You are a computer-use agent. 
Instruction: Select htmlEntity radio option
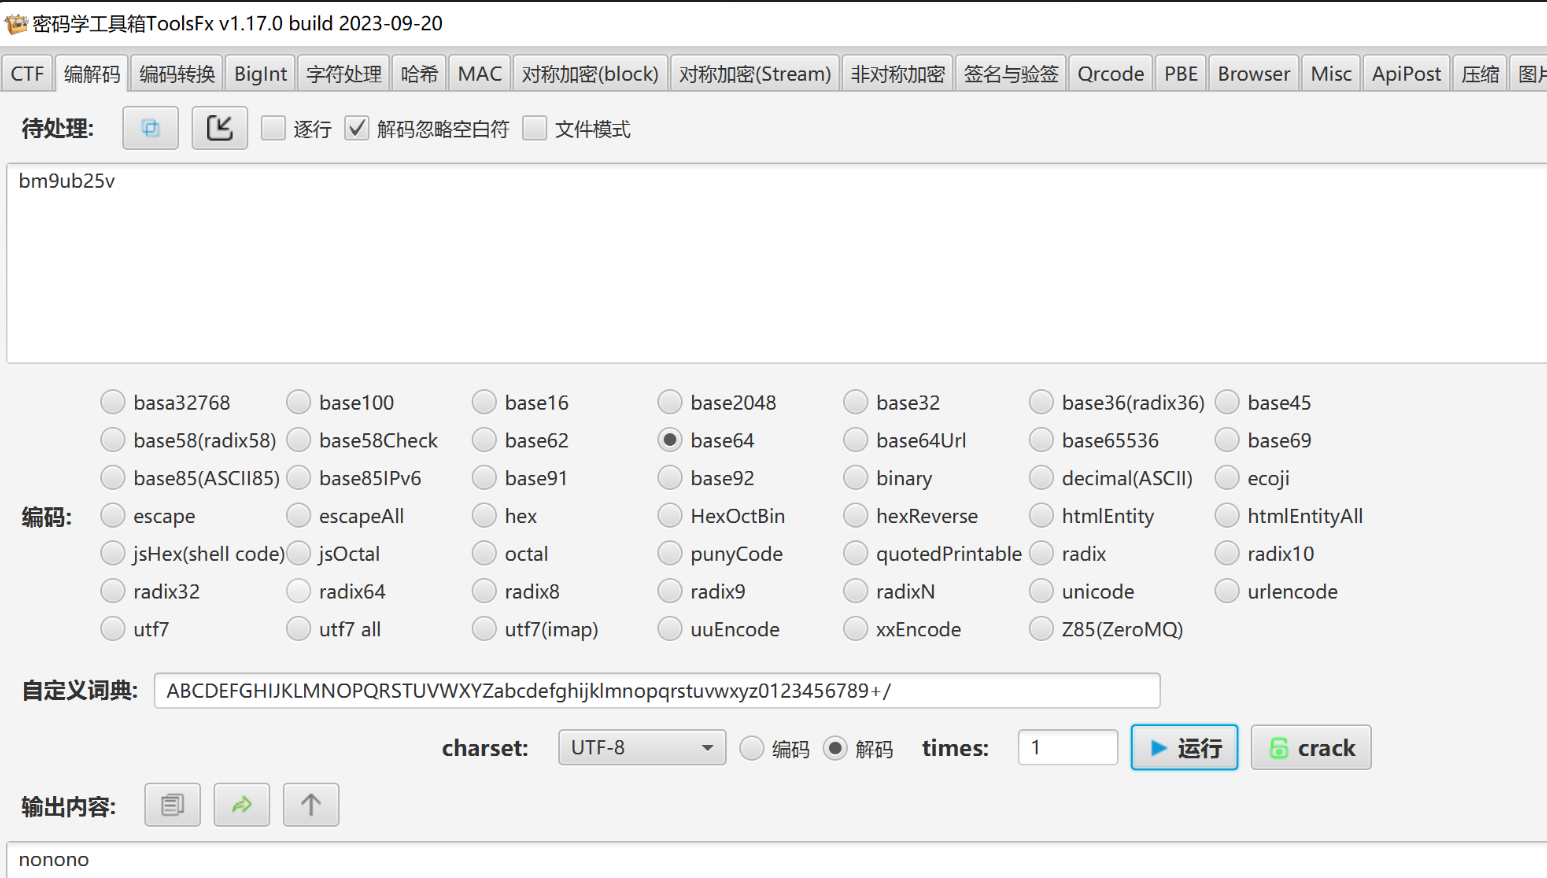click(x=1041, y=516)
